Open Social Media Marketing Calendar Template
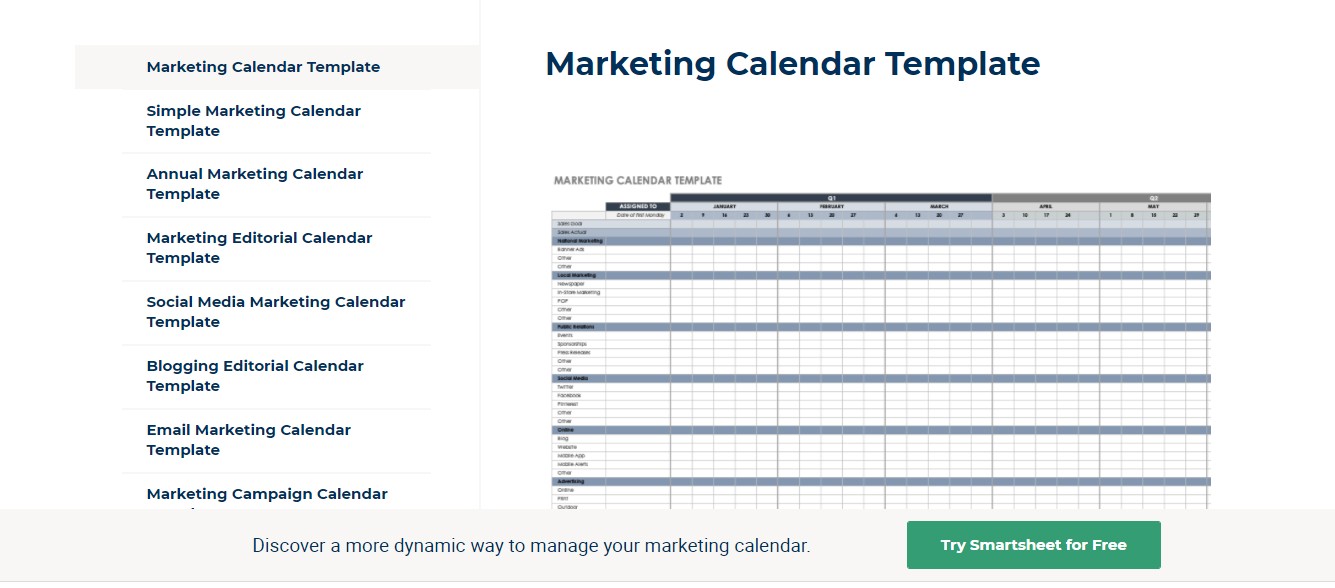1335x588 pixels. [x=275, y=312]
